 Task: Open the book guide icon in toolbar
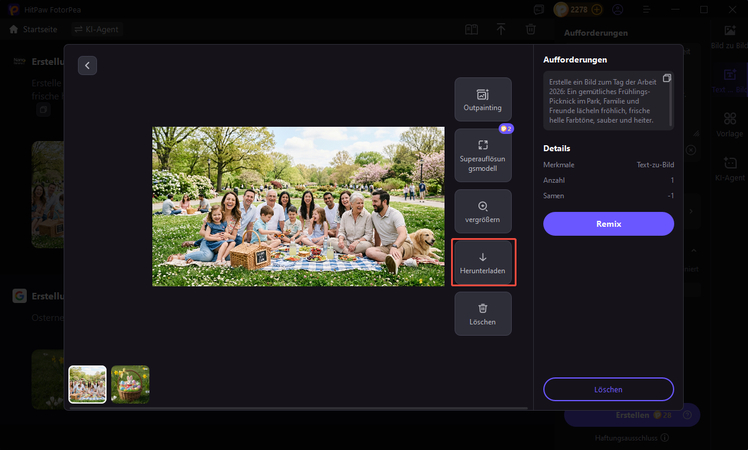(x=471, y=30)
